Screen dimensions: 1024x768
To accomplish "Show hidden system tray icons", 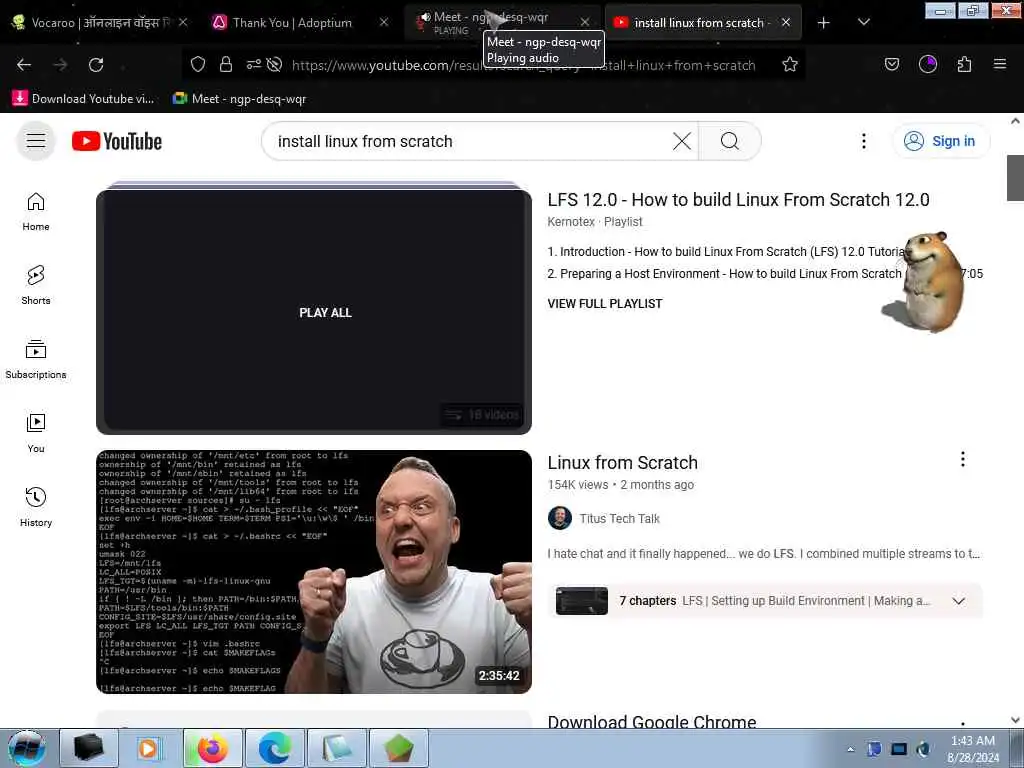I will point(850,749).
